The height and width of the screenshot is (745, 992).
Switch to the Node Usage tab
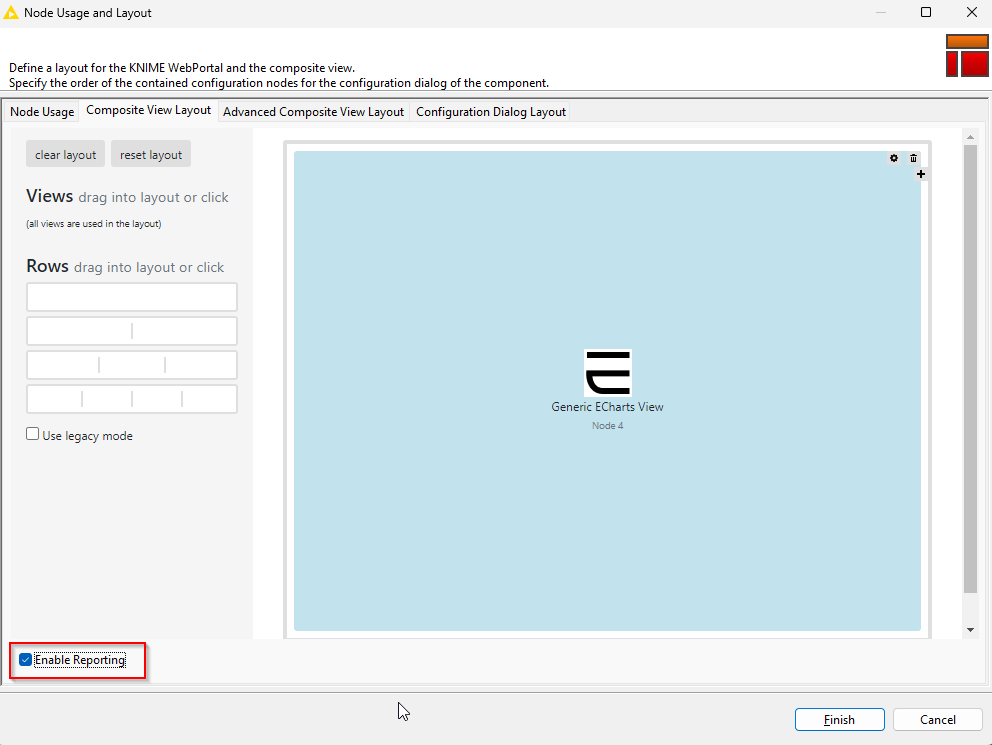click(x=42, y=111)
